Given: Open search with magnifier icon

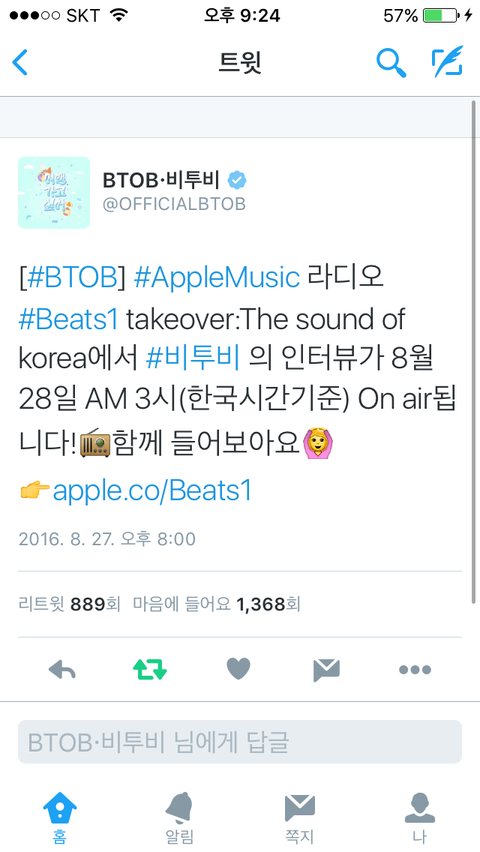Looking at the screenshot, I should (x=391, y=62).
